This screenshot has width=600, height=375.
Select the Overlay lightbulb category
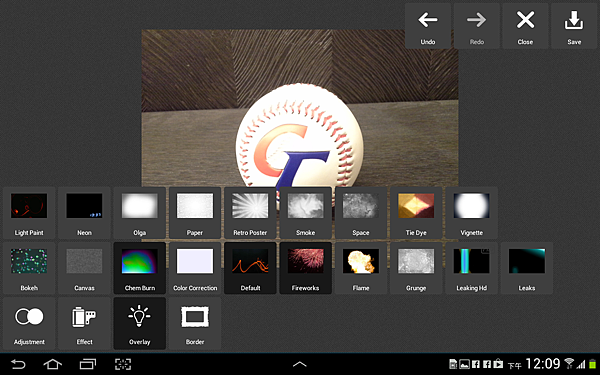[140, 323]
